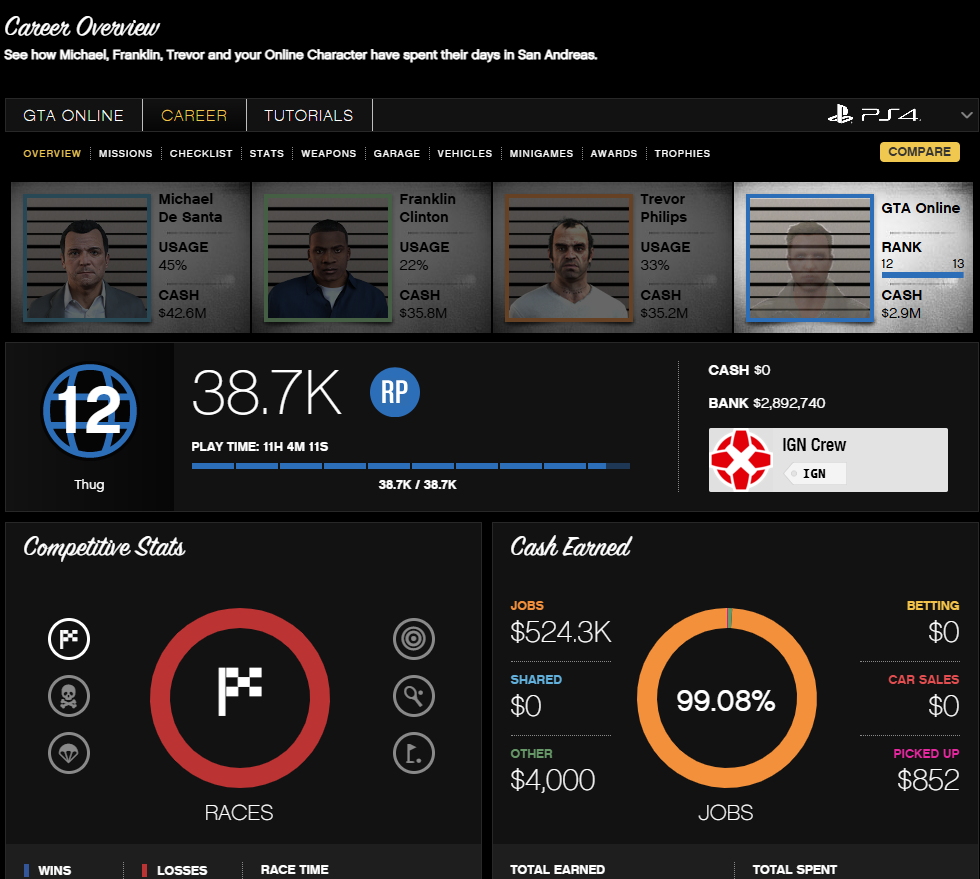This screenshot has width=980, height=879.
Task: Switch to the TUTORIALS tab
Action: tap(309, 115)
